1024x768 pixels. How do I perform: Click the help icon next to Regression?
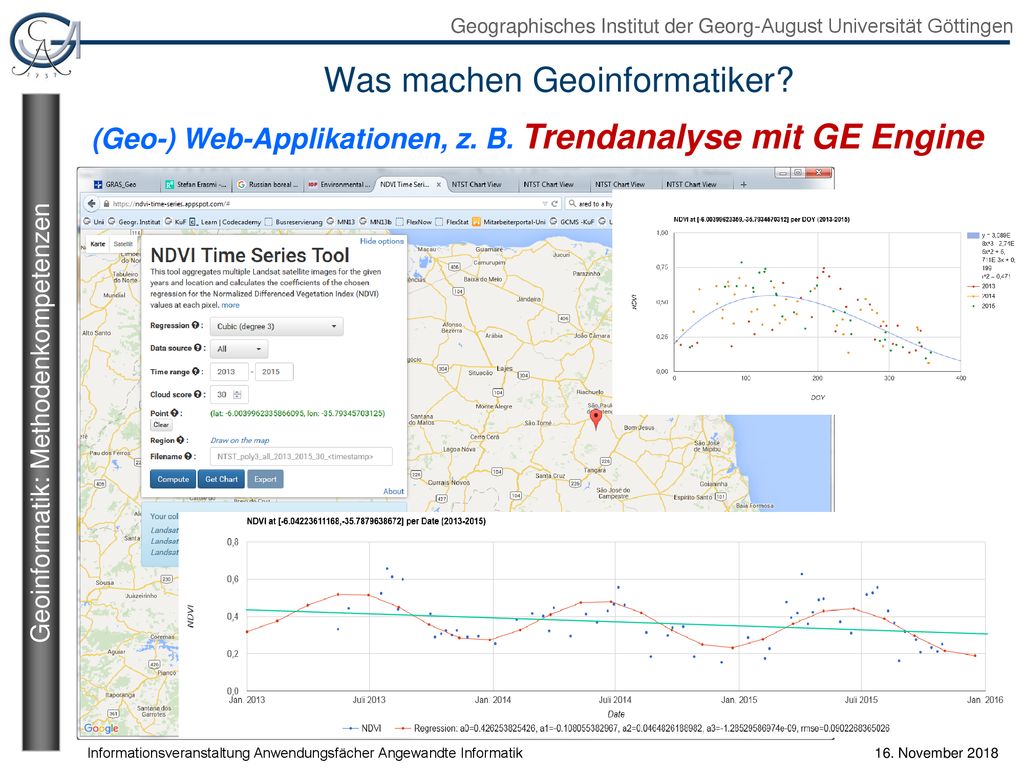(195, 325)
